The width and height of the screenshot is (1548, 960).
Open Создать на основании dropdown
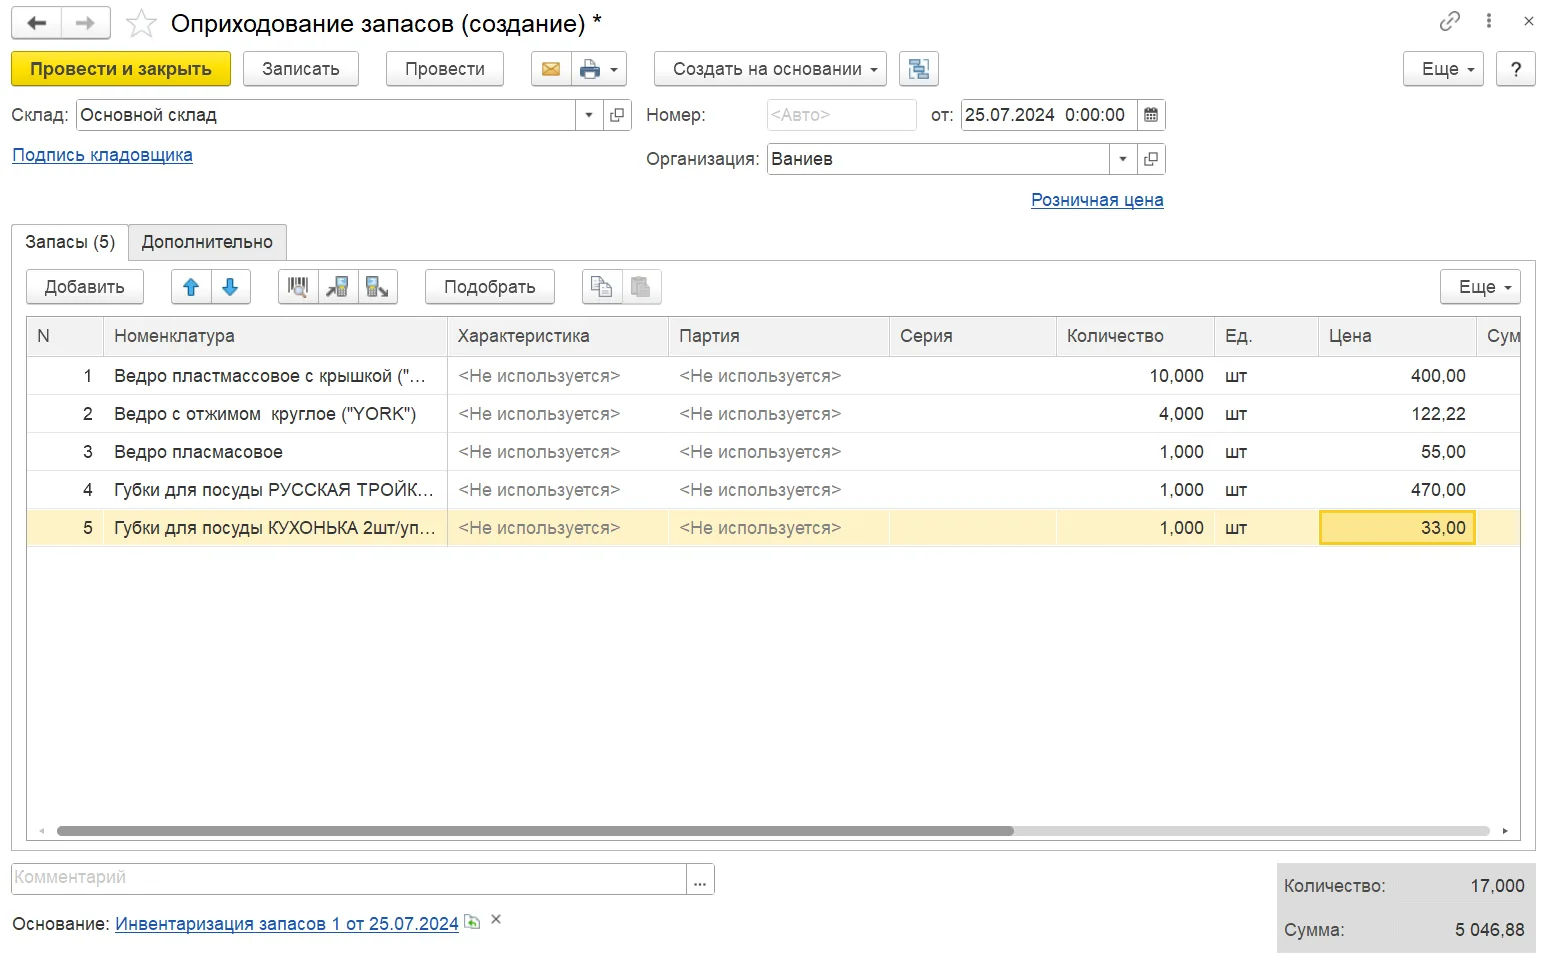(770, 69)
